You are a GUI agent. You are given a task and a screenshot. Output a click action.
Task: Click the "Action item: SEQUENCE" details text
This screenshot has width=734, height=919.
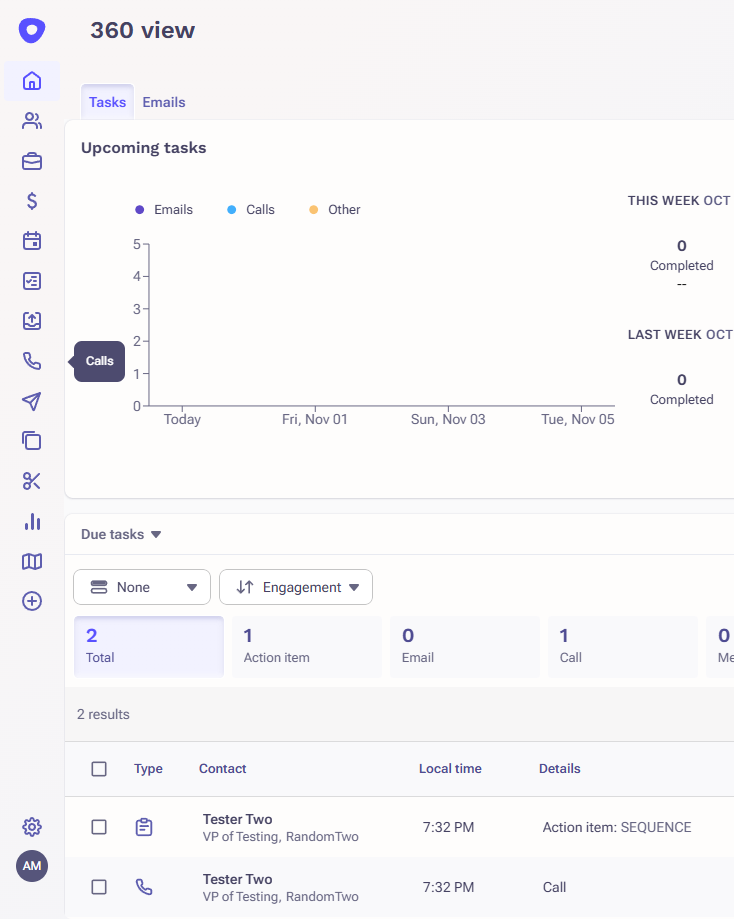pyautogui.click(x=617, y=827)
